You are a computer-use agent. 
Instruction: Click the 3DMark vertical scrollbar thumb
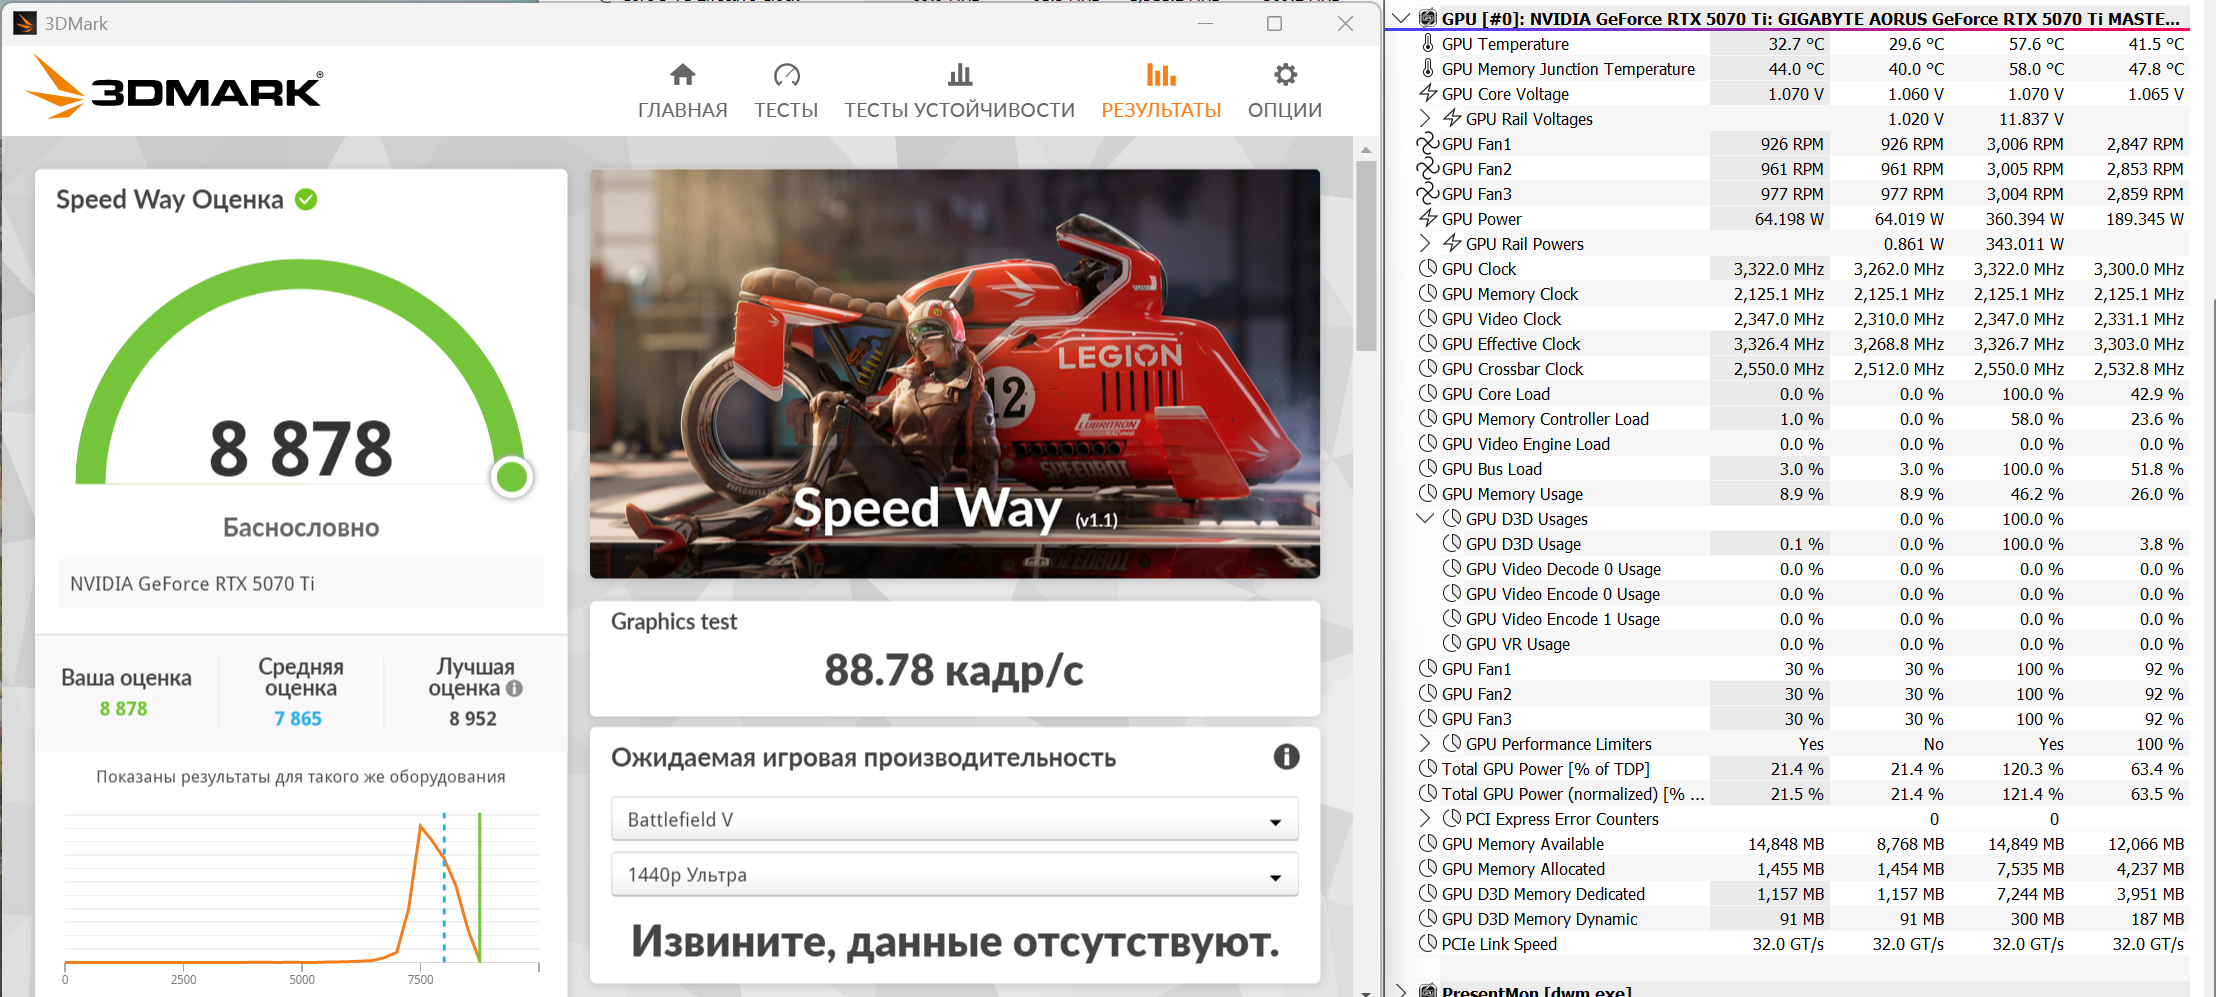pos(1366,255)
